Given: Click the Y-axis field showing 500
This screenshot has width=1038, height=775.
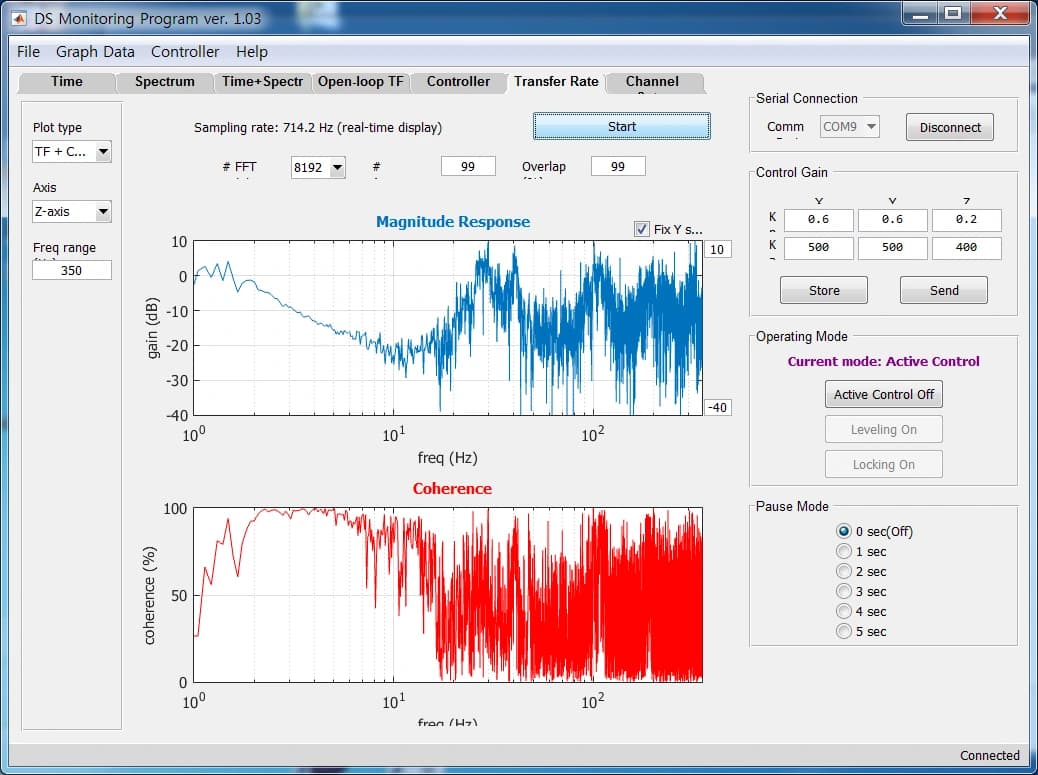Looking at the screenshot, I should (x=892, y=248).
